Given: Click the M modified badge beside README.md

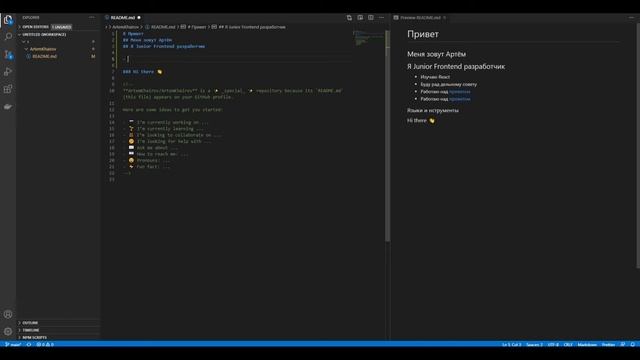Looking at the screenshot, I should click(x=93, y=56).
